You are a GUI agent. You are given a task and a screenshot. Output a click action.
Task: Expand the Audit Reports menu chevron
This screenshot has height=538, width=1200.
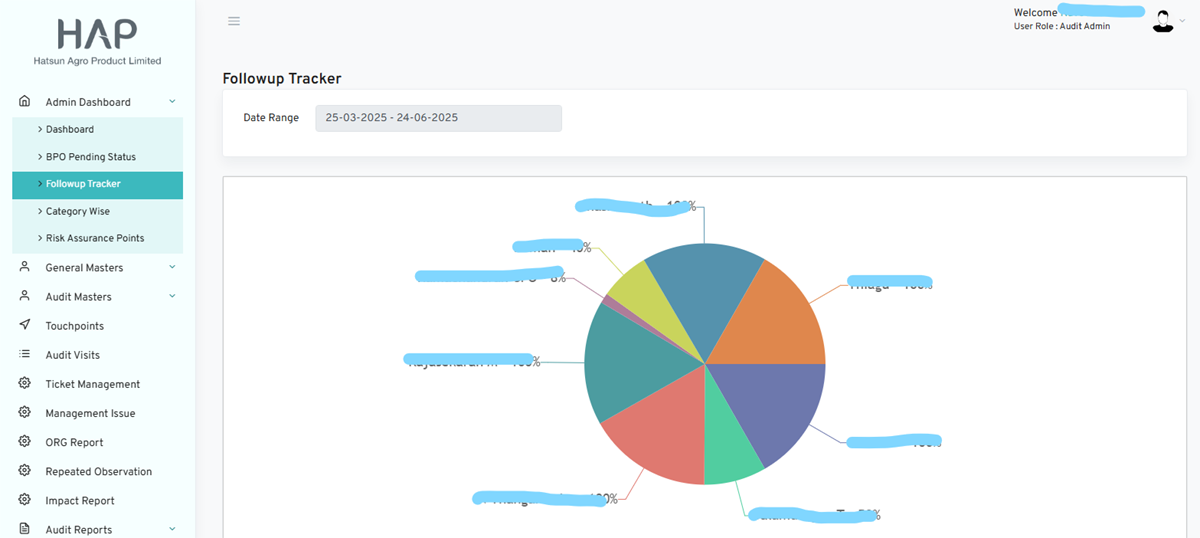coord(172,529)
